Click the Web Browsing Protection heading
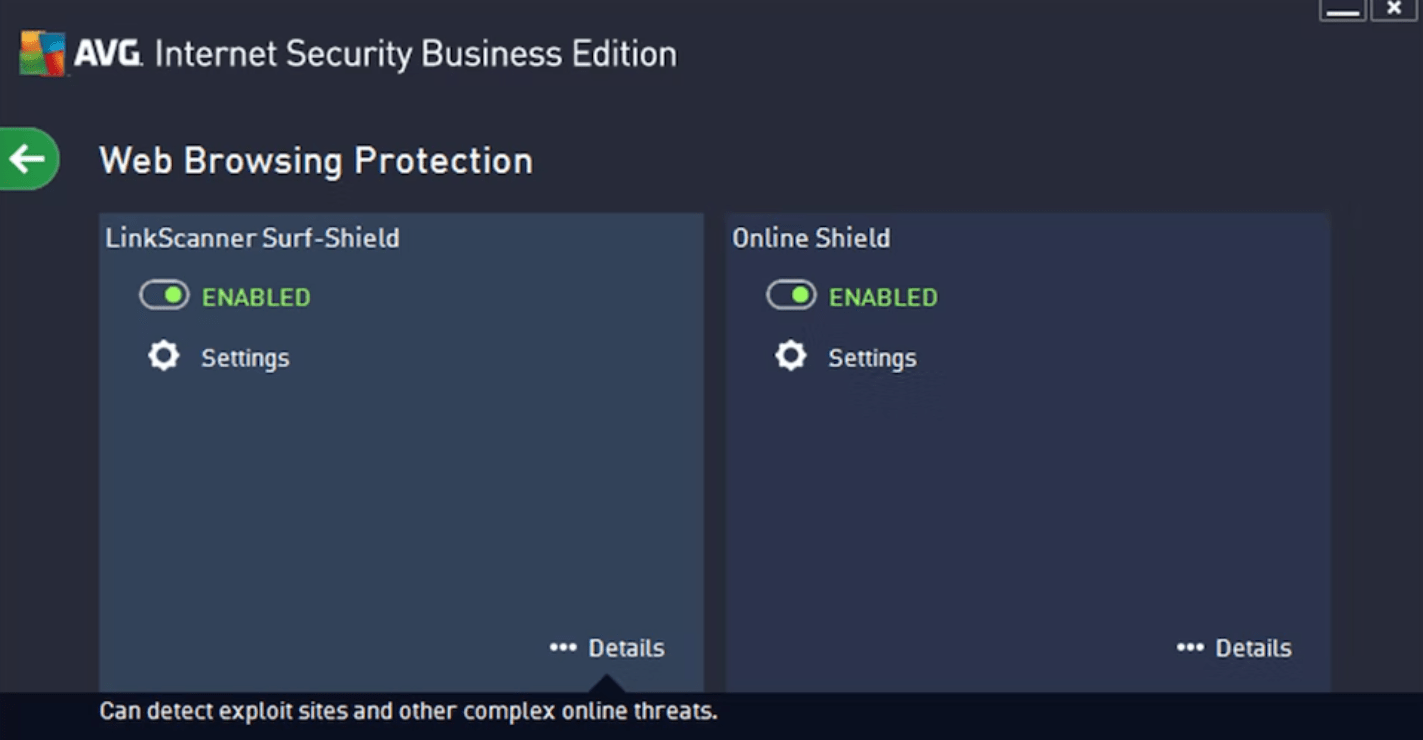1423x740 pixels. (x=316, y=160)
